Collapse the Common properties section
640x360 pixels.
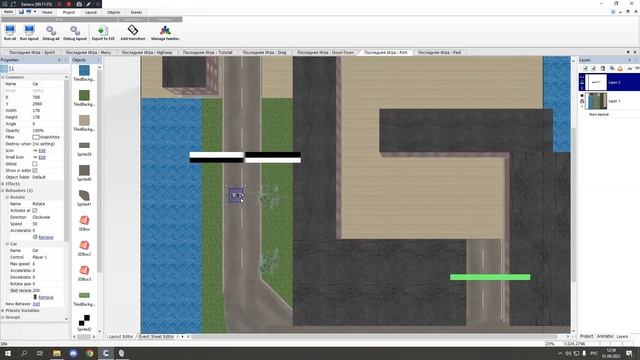[x=3, y=77]
